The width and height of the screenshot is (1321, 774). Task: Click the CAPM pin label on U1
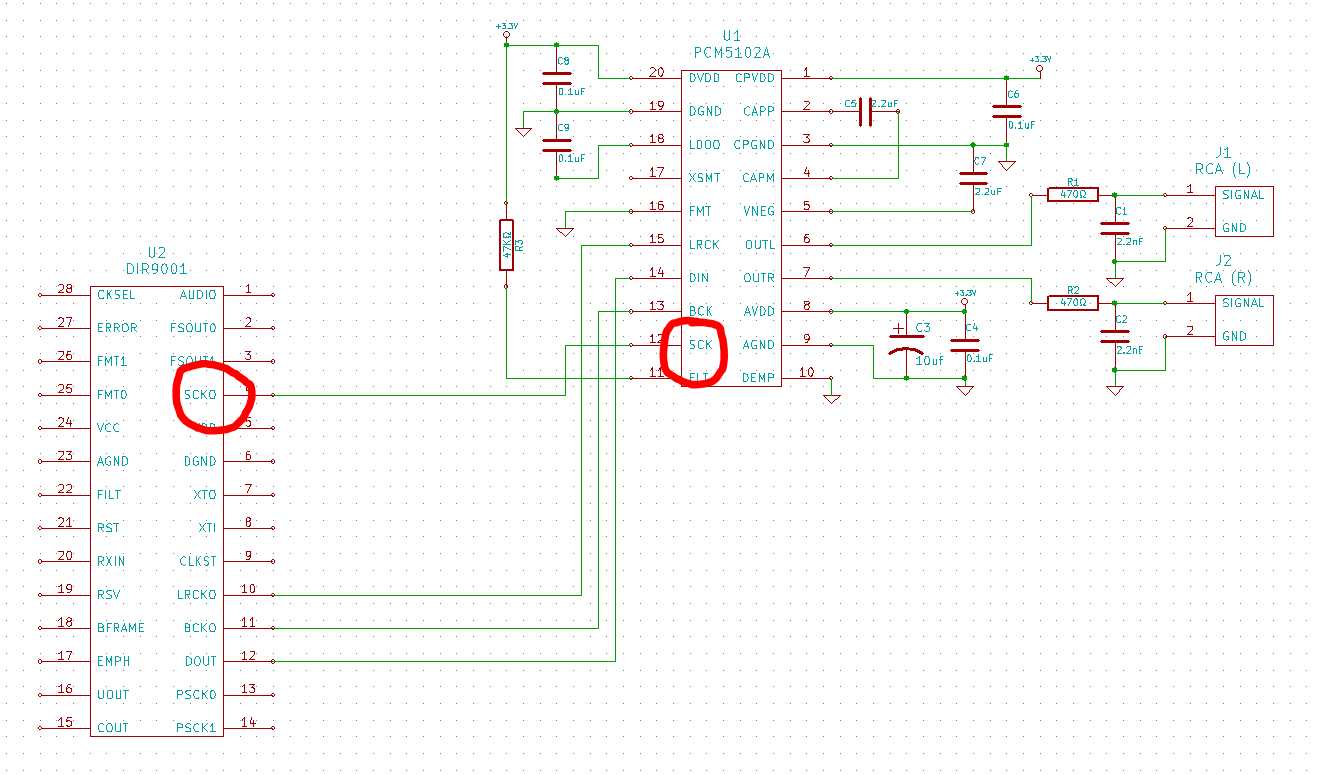point(758,178)
